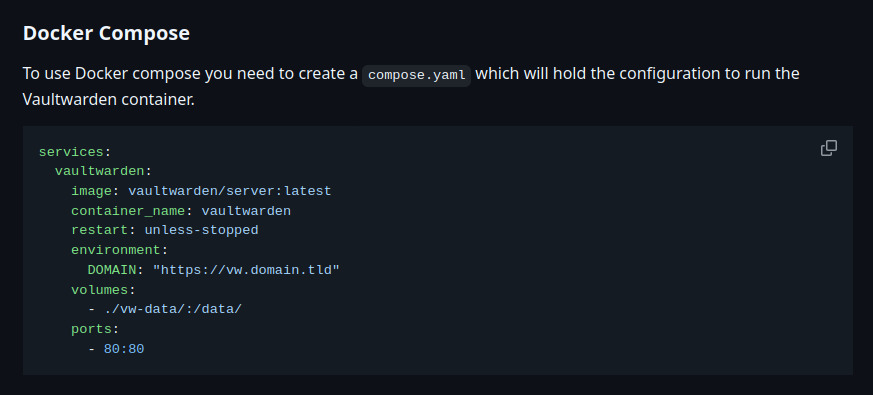Click the https://vw.domain.tld URL string
The image size is (873, 395).
pos(246,270)
